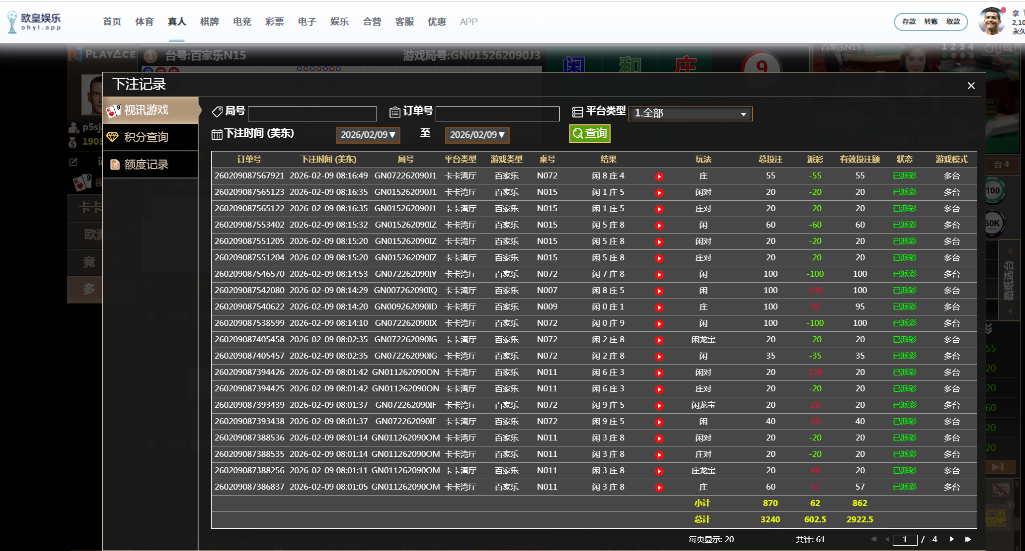Open the start date picker 2026/02/09
Image resolution: width=1025 pixels, height=551 pixels.
[x=368, y=135]
